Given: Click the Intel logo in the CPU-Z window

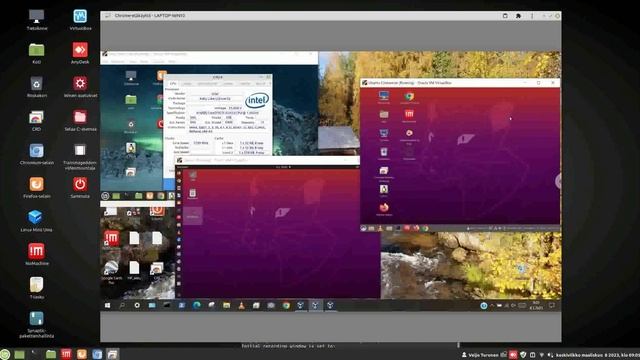Looking at the screenshot, I should (257, 100).
